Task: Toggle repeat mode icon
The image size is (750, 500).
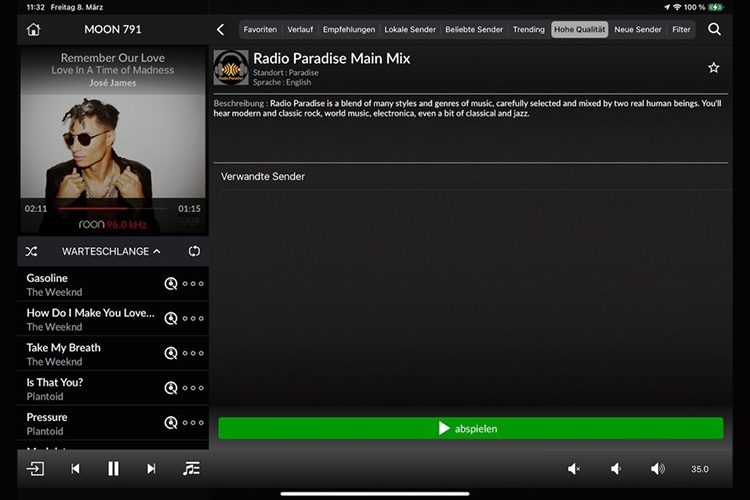Action: point(194,251)
